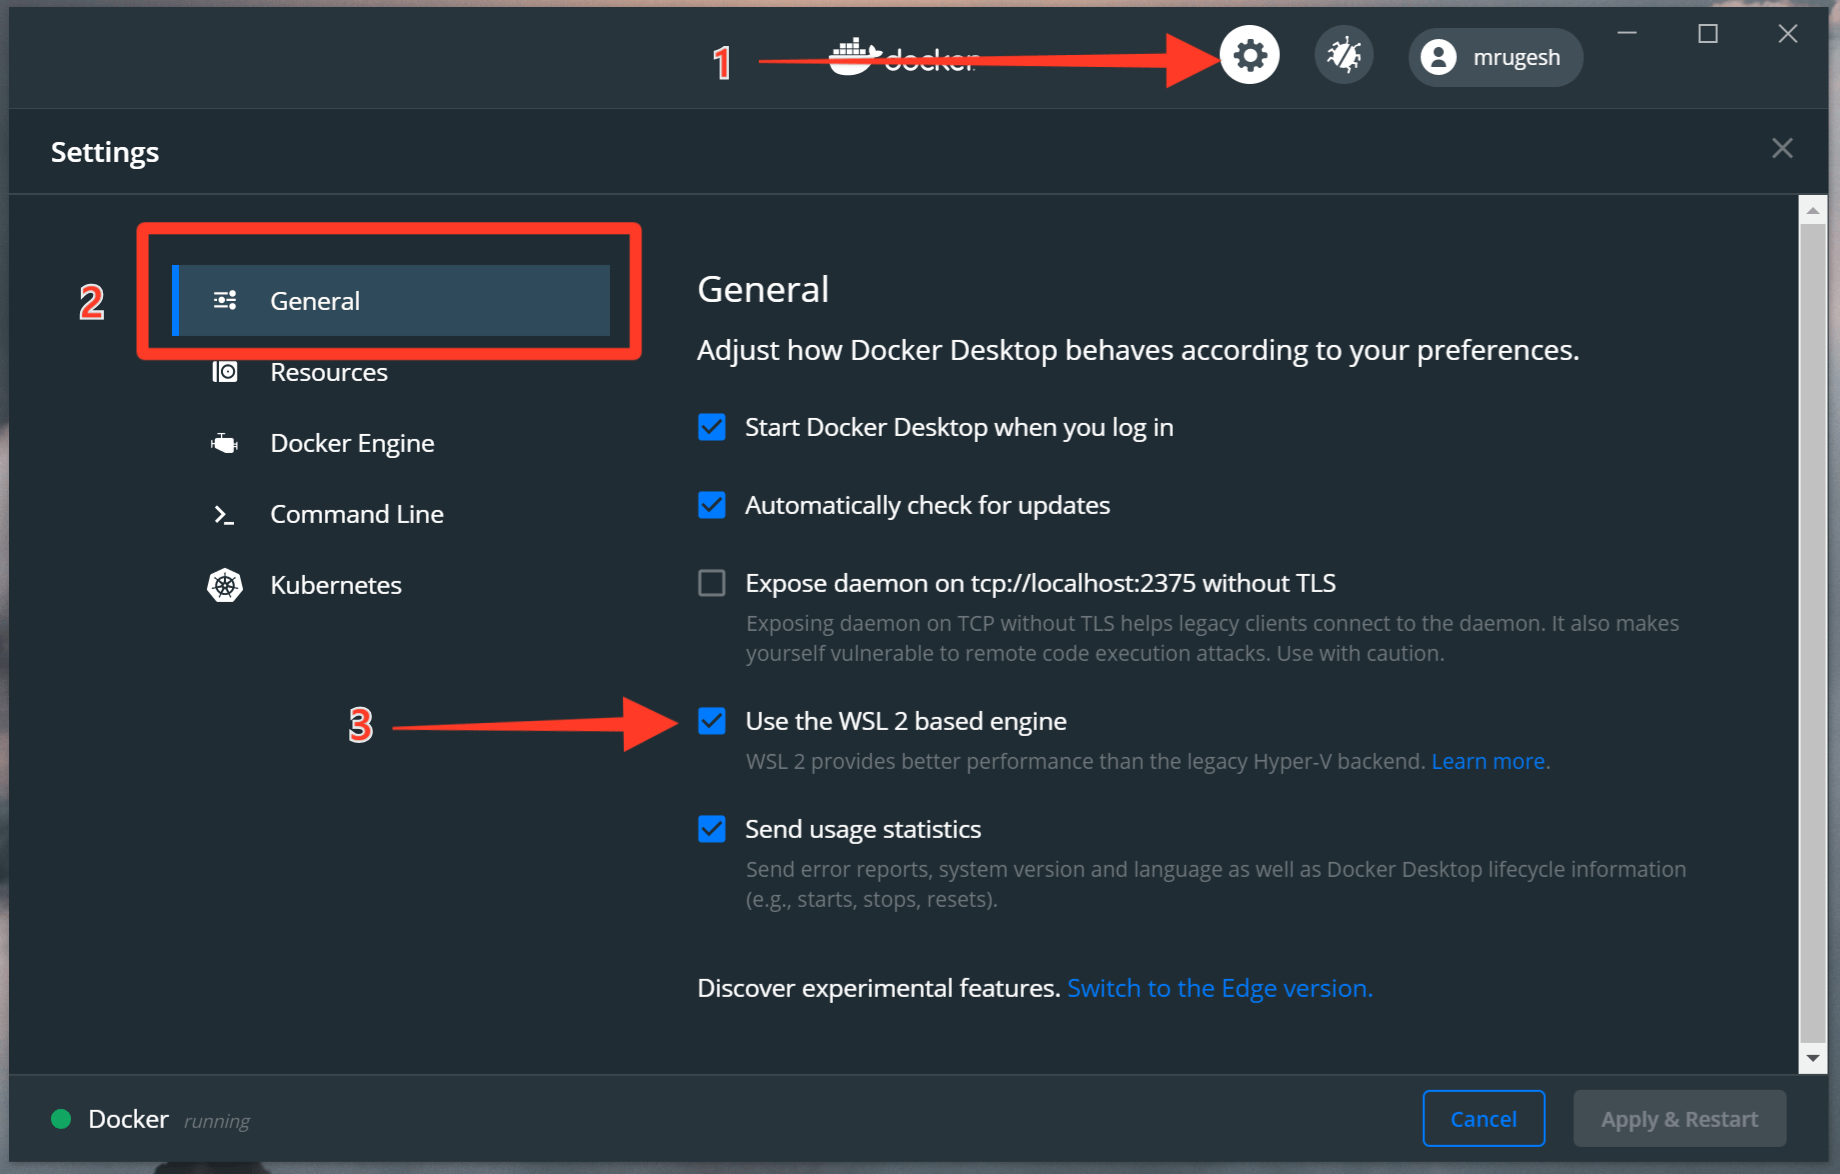Toggle Use the WSL 2 based engine
This screenshot has width=1840, height=1174.
(x=712, y=721)
